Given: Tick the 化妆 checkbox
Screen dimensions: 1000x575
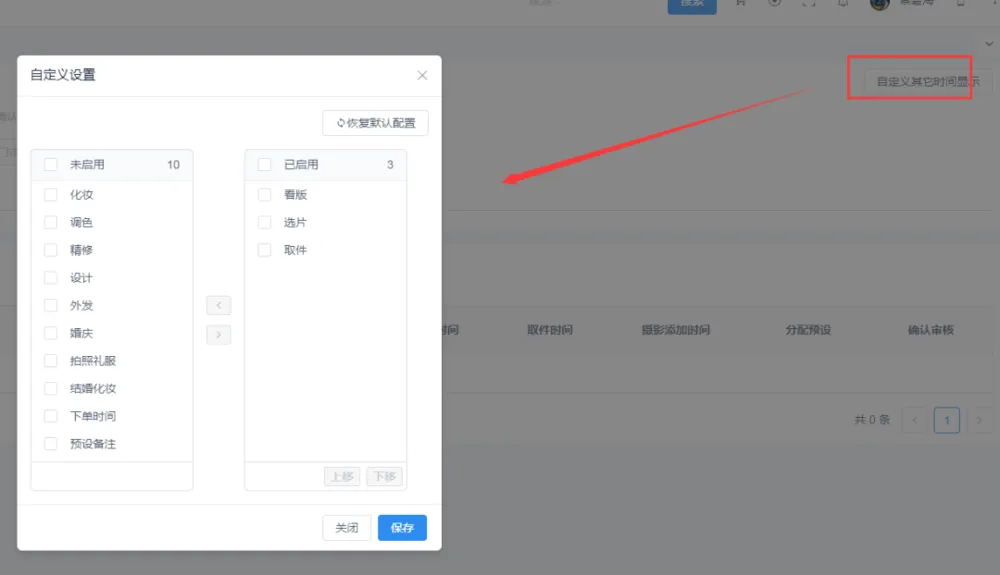Looking at the screenshot, I should click(x=50, y=195).
